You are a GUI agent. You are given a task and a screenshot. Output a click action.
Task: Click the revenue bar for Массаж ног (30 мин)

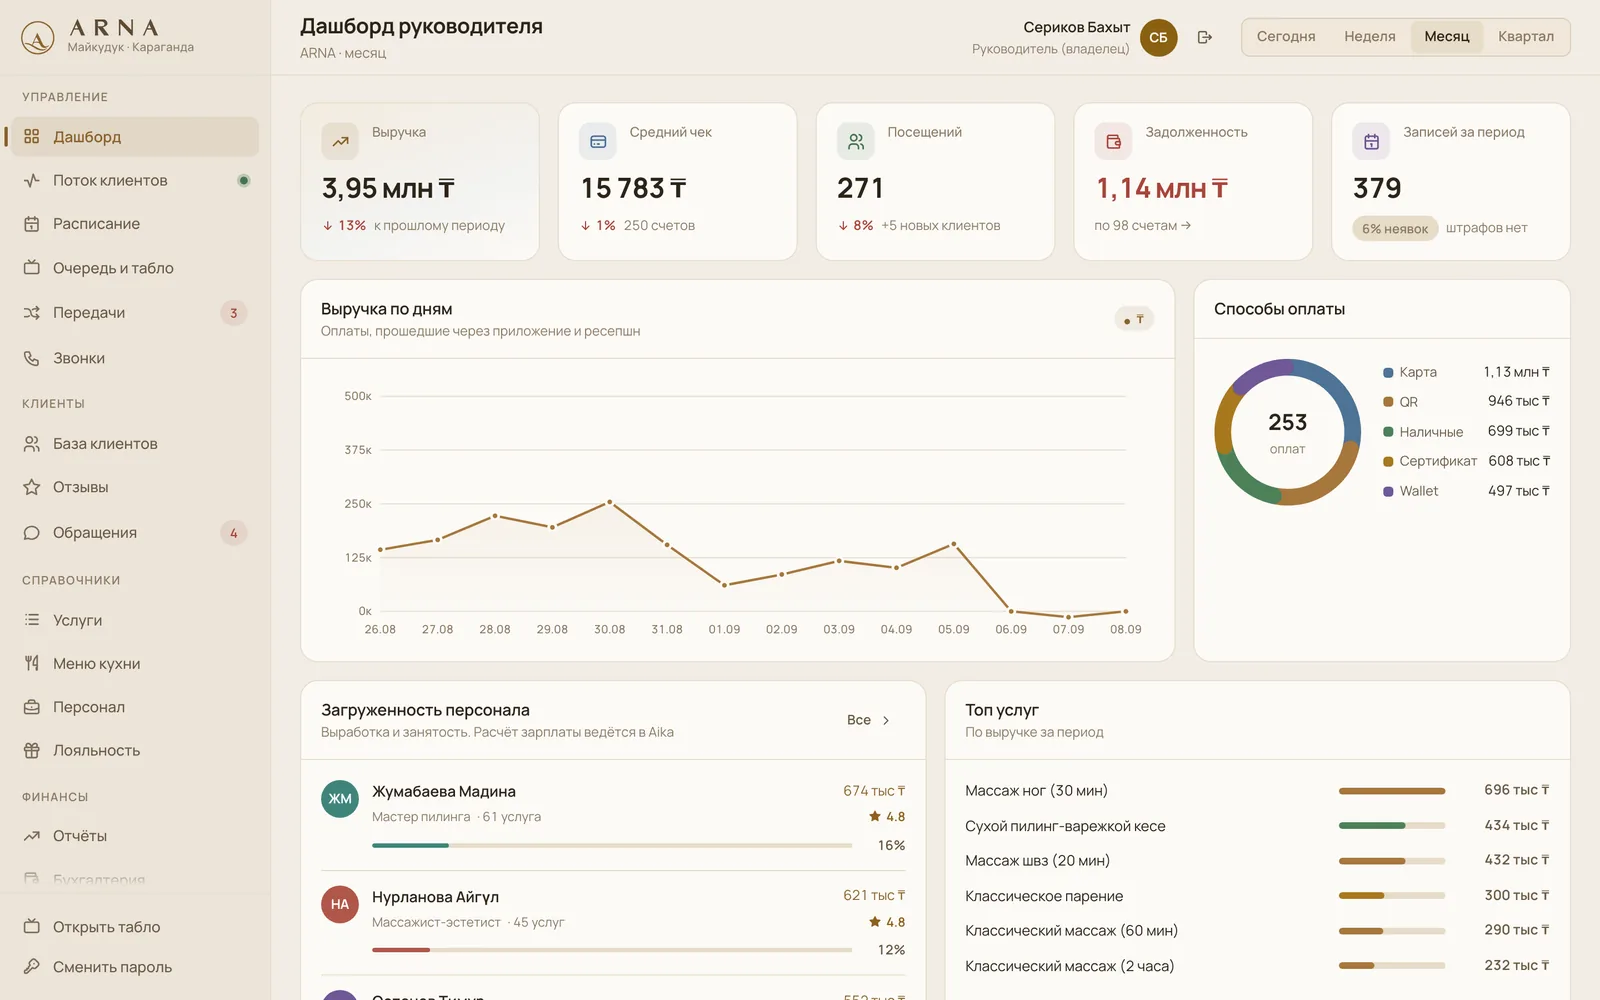click(1392, 791)
